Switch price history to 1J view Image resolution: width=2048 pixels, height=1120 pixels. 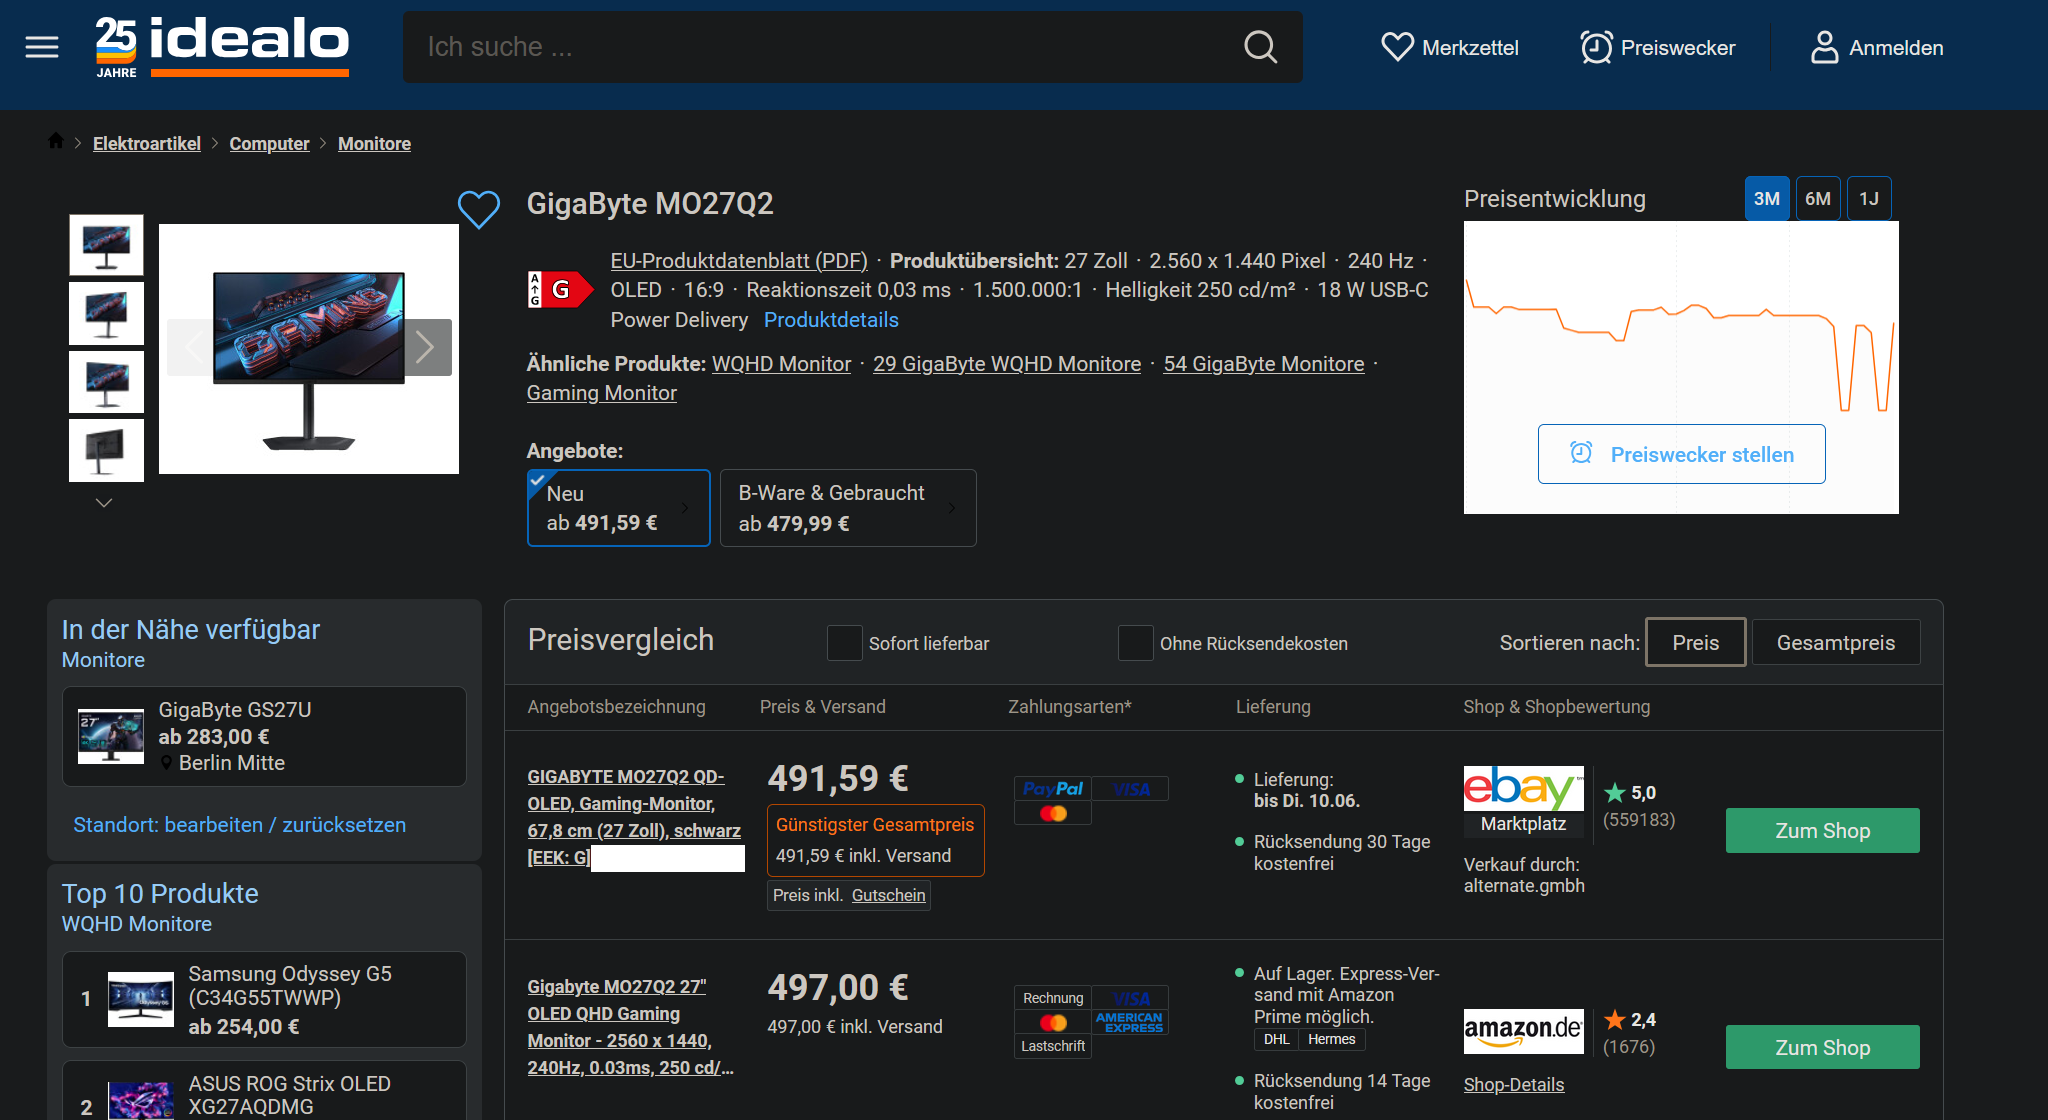pos(1868,198)
